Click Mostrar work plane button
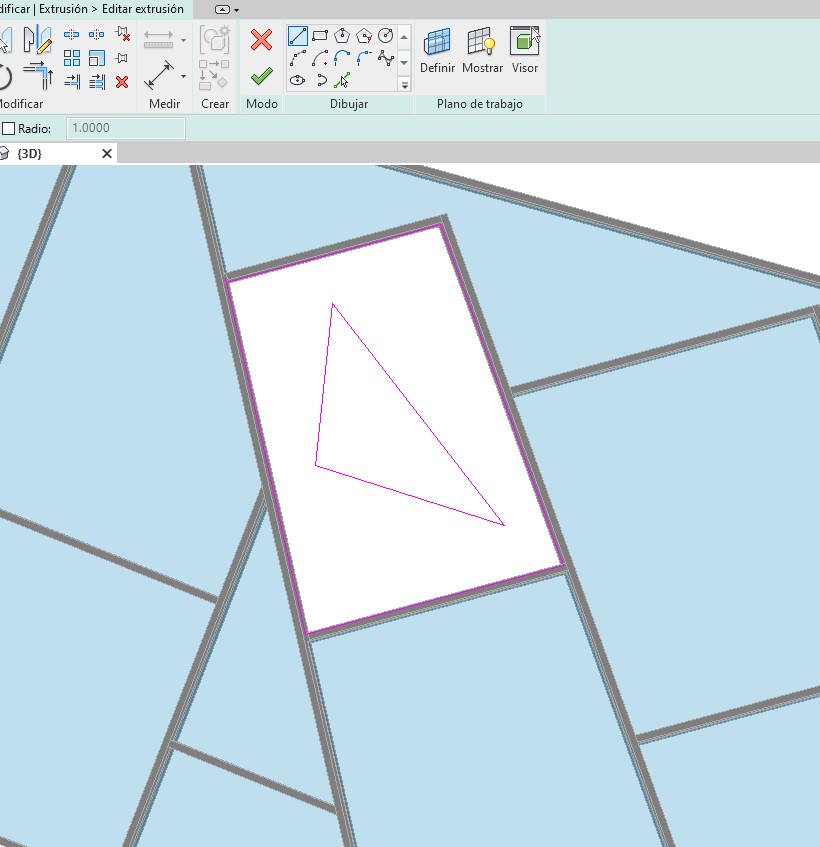The image size is (820, 847). coord(482,50)
